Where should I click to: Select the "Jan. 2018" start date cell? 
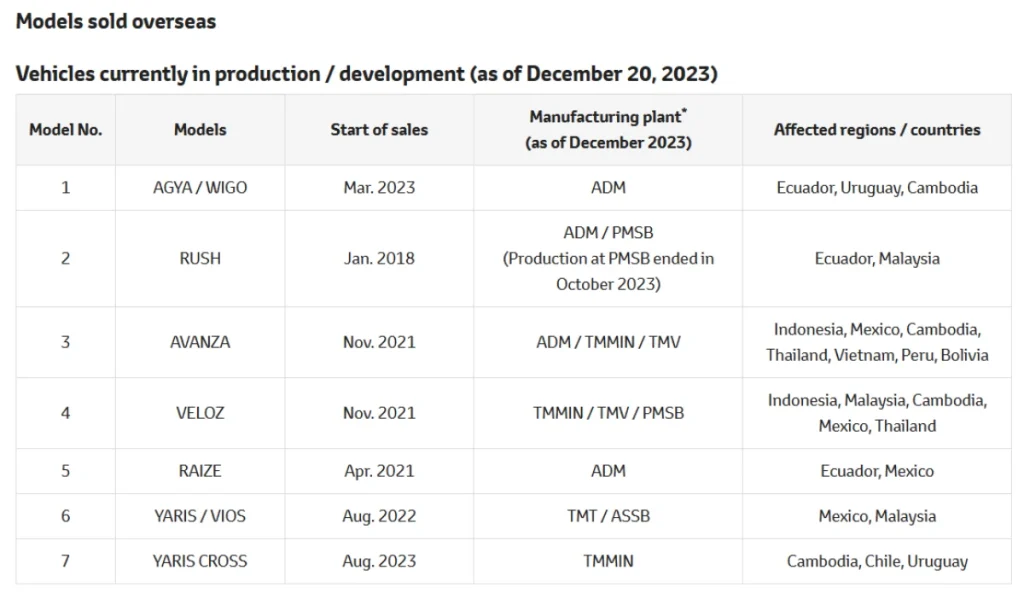click(379, 258)
